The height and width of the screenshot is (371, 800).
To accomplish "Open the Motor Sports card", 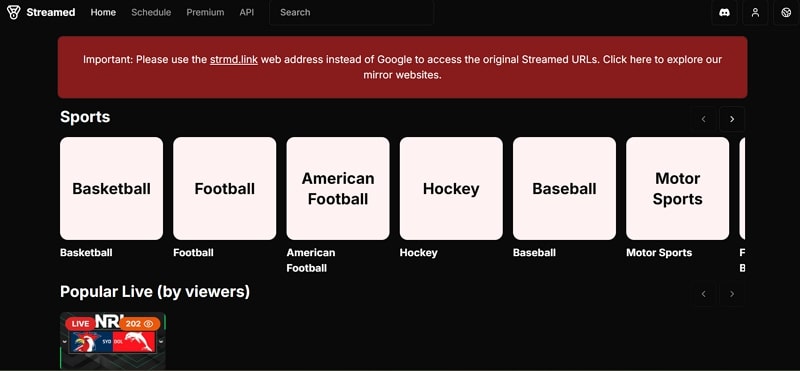I will (678, 188).
